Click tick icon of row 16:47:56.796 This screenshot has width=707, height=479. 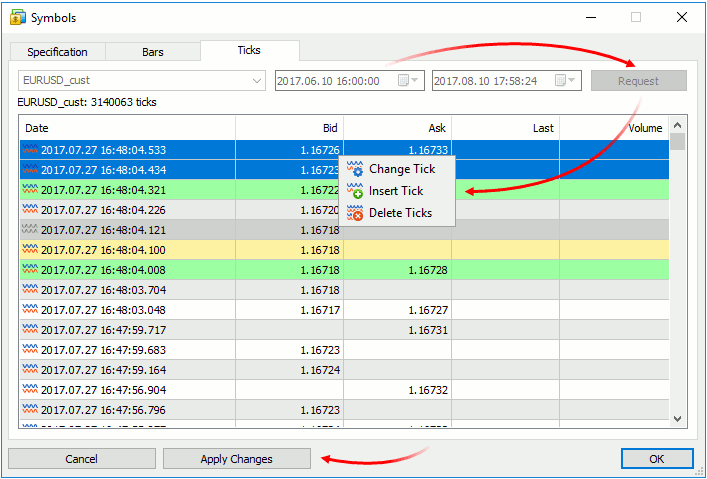(30, 410)
